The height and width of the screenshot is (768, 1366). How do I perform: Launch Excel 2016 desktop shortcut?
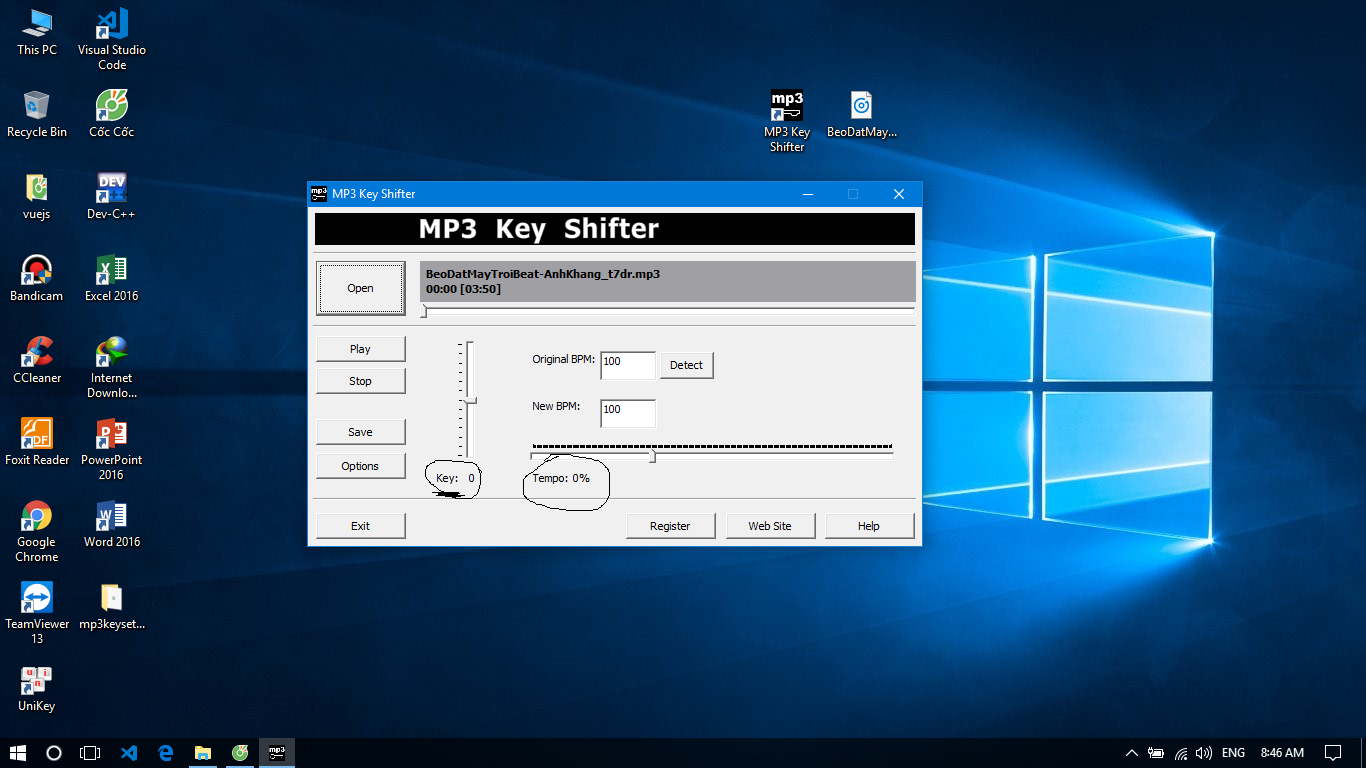click(112, 278)
